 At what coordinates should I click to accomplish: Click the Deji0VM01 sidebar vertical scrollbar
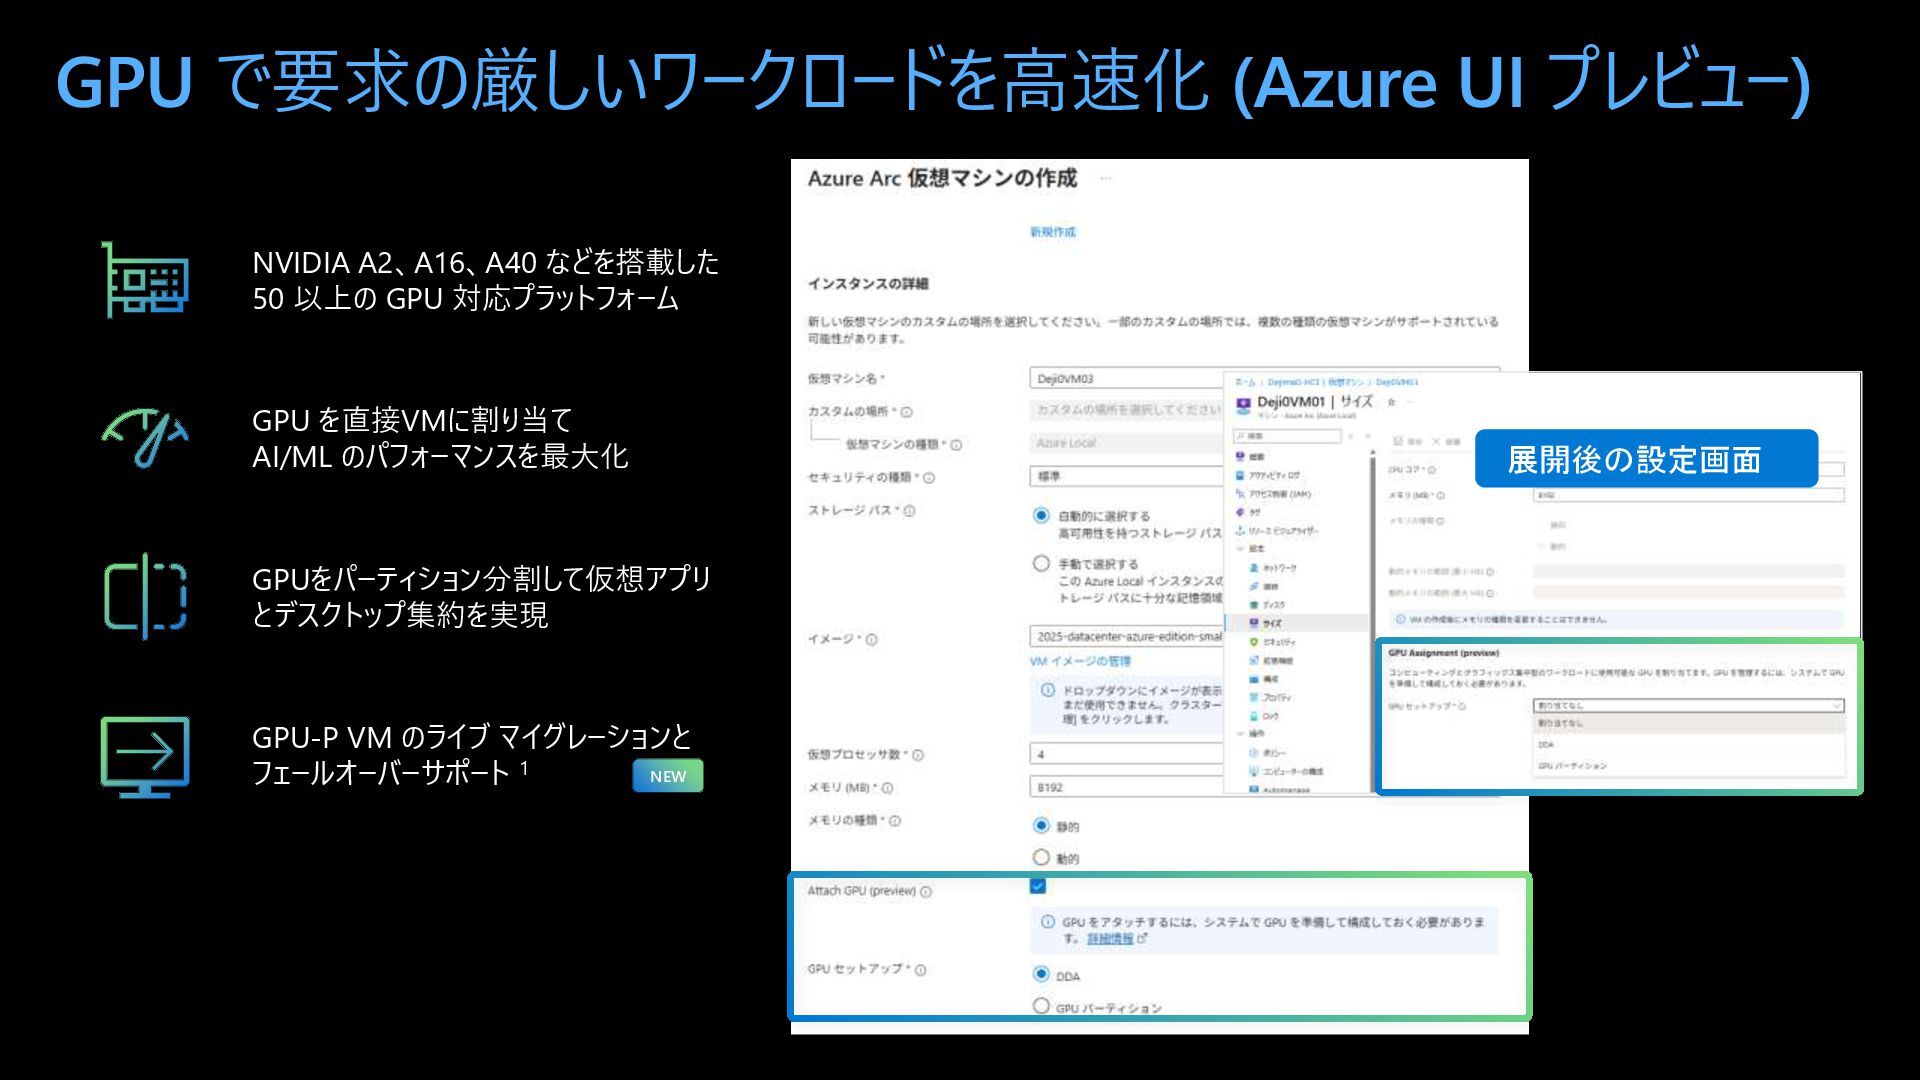tap(1372, 620)
